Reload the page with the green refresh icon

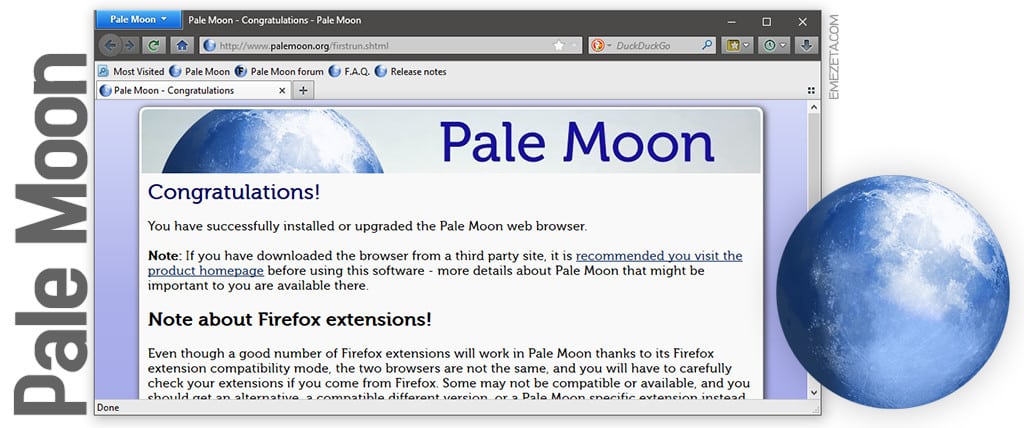[154, 45]
